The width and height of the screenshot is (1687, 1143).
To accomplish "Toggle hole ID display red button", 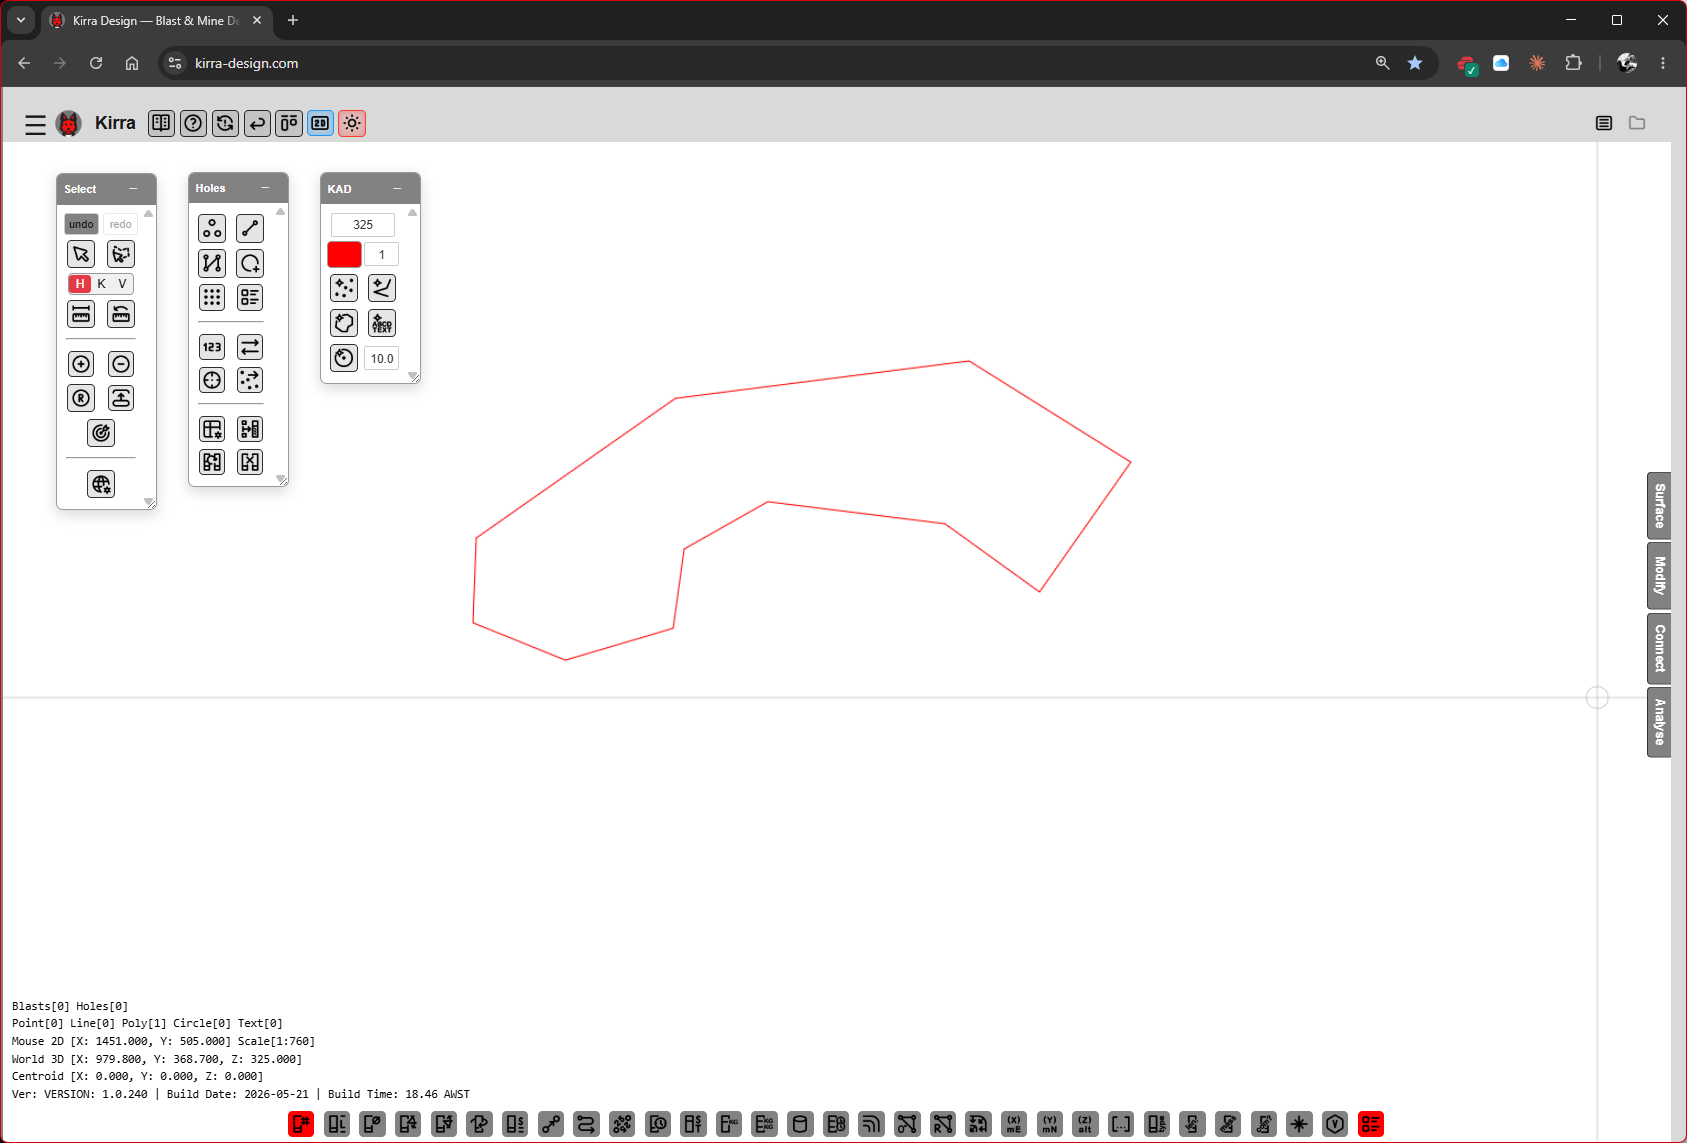I will pos(301,1124).
